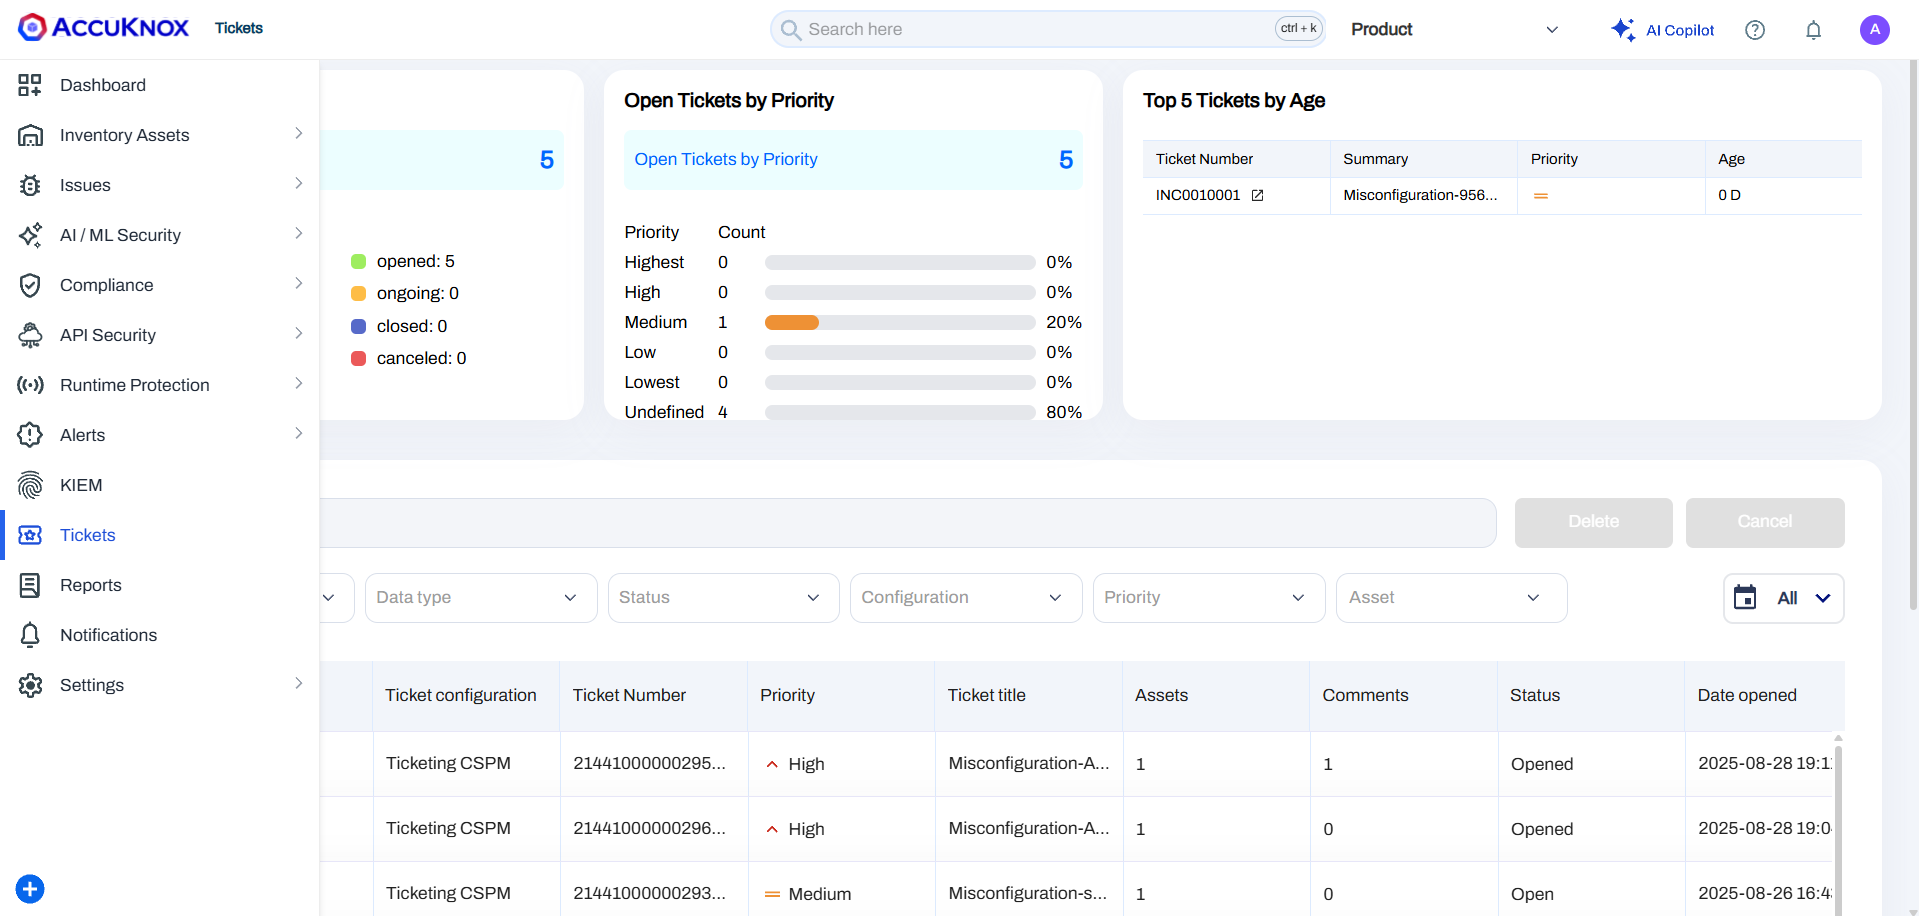Go to Dashboard in the sidebar

click(x=102, y=86)
